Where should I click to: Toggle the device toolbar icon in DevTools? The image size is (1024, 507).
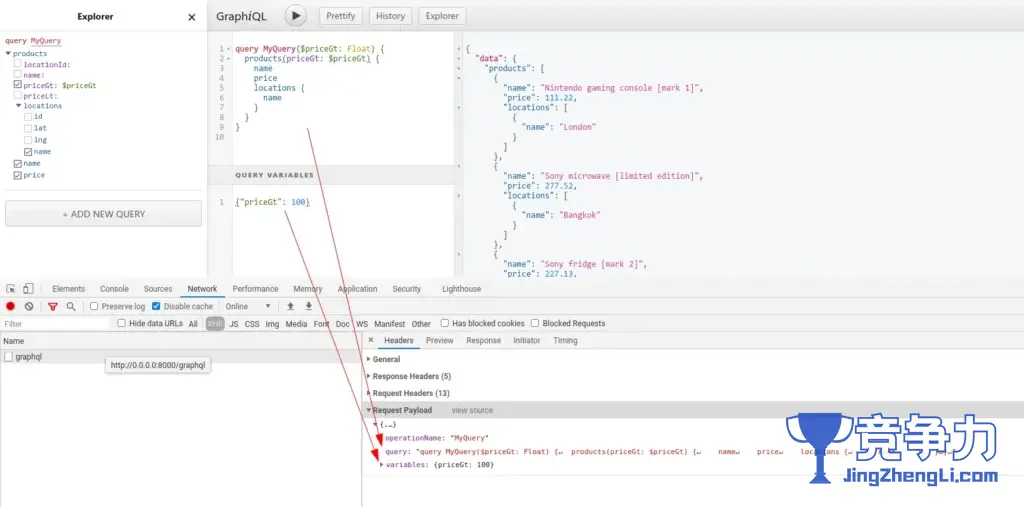point(28,289)
